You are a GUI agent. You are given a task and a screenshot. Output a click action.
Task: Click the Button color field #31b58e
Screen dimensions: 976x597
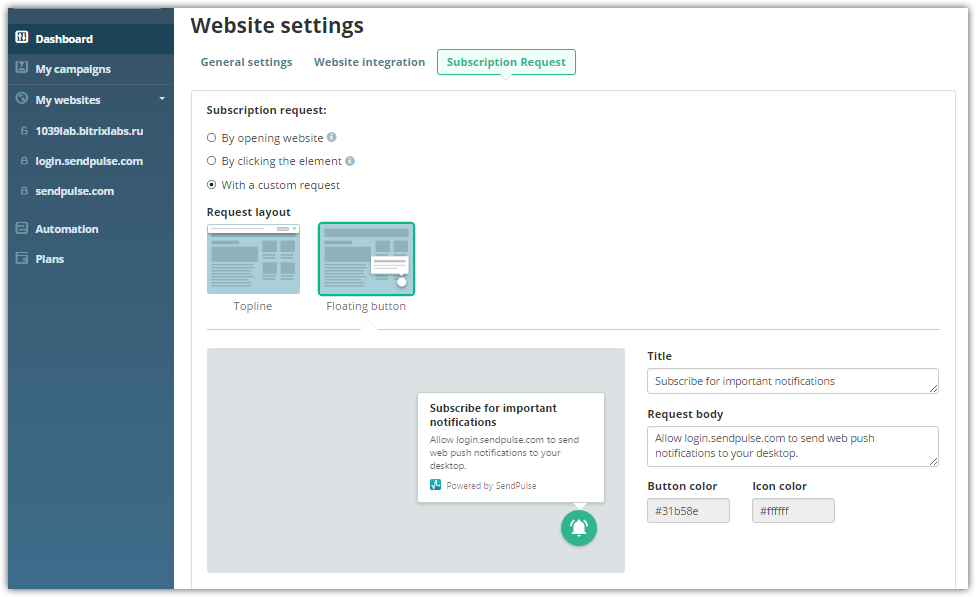click(x=688, y=510)
